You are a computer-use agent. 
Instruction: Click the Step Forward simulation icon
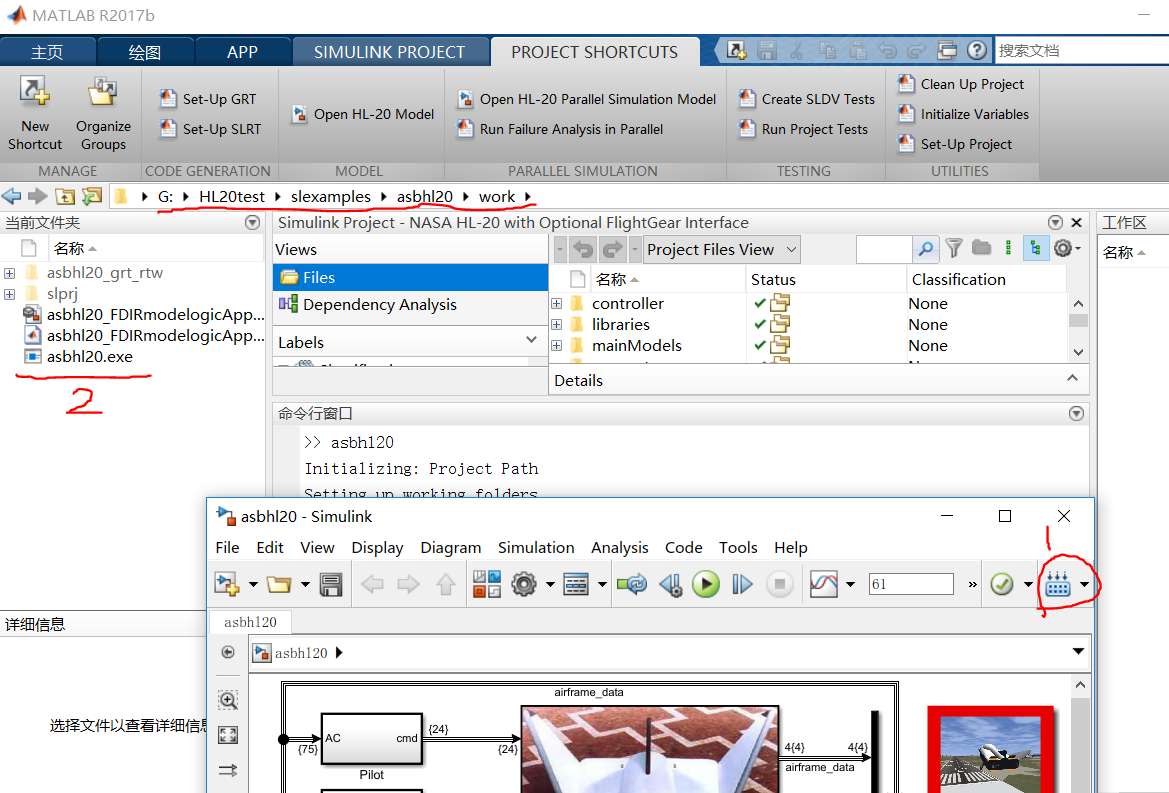click(x=742, y=583)
